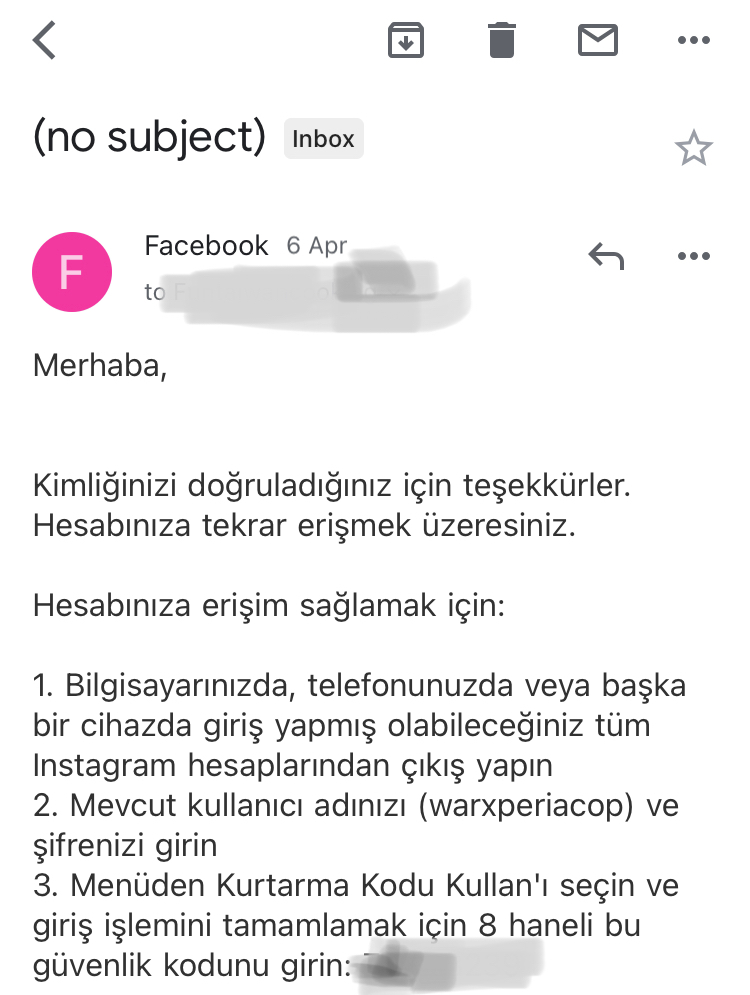
Task: Open the top toolbar more options menu
Action: [x=693, y=41]
